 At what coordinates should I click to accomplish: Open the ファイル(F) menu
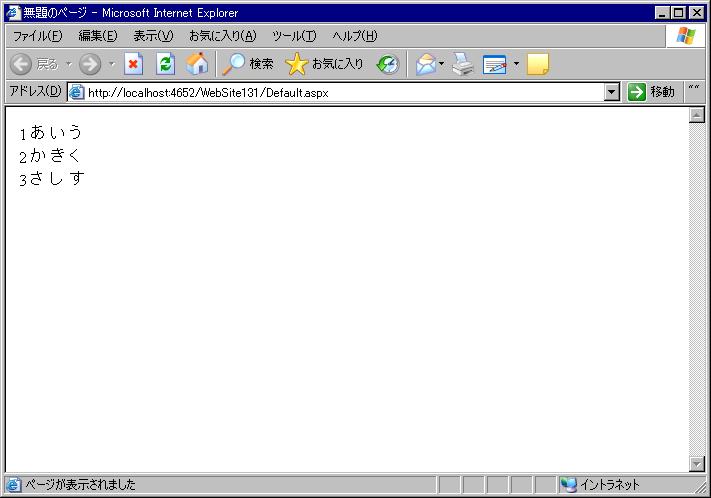pyautogui.click(x=37, y=36)
